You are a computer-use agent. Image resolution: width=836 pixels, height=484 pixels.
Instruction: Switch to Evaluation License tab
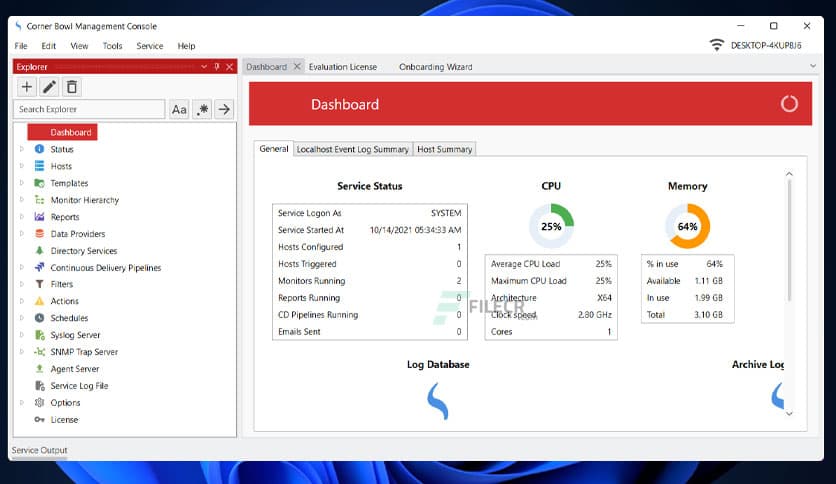pyautogui.click(x=343, y=67)
